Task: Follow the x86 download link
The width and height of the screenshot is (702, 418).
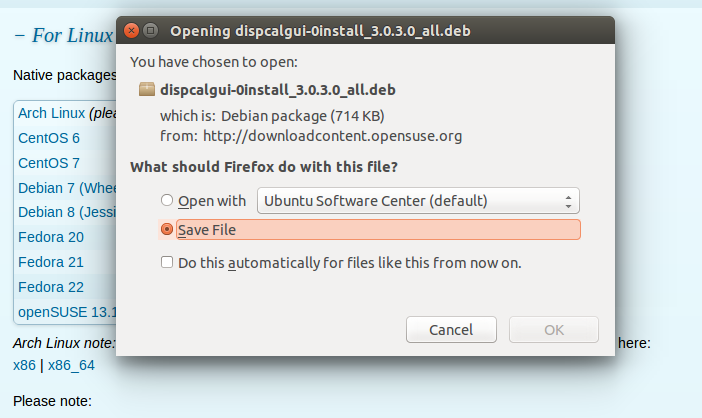Action: tap(24, 365)
